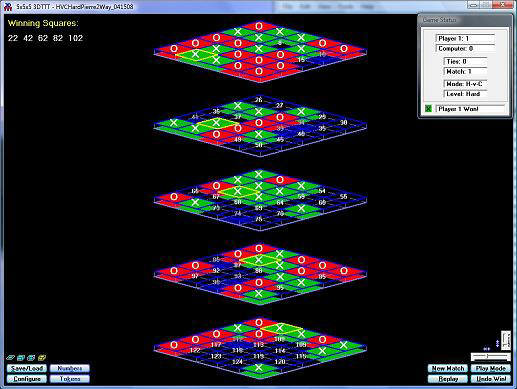Image resolution: width=517 pixels, height=389 pixels.
Task: Select the second teal board view icon
Action: (x=21, y=358)
